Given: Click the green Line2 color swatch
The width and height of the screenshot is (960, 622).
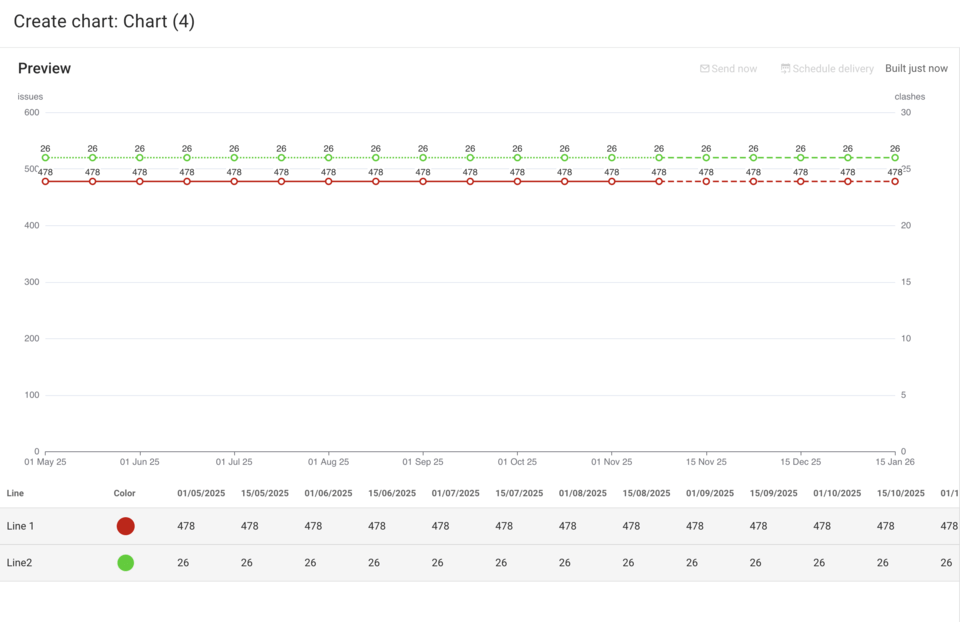Looking at the screenshot, I should pyautogui.click(x=125, y=563).
